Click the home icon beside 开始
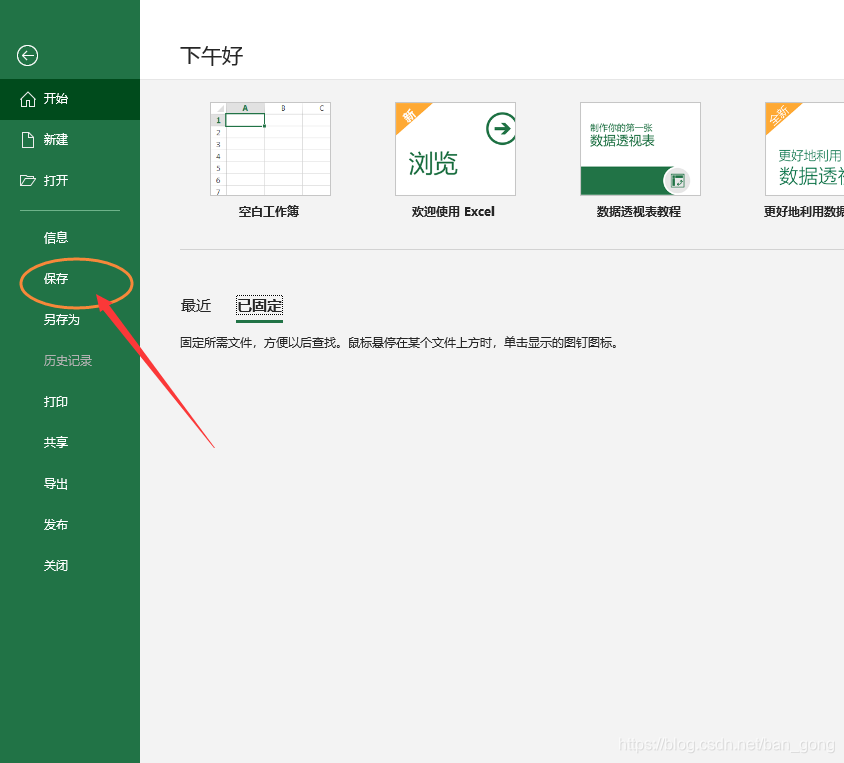 click(28, 99)
